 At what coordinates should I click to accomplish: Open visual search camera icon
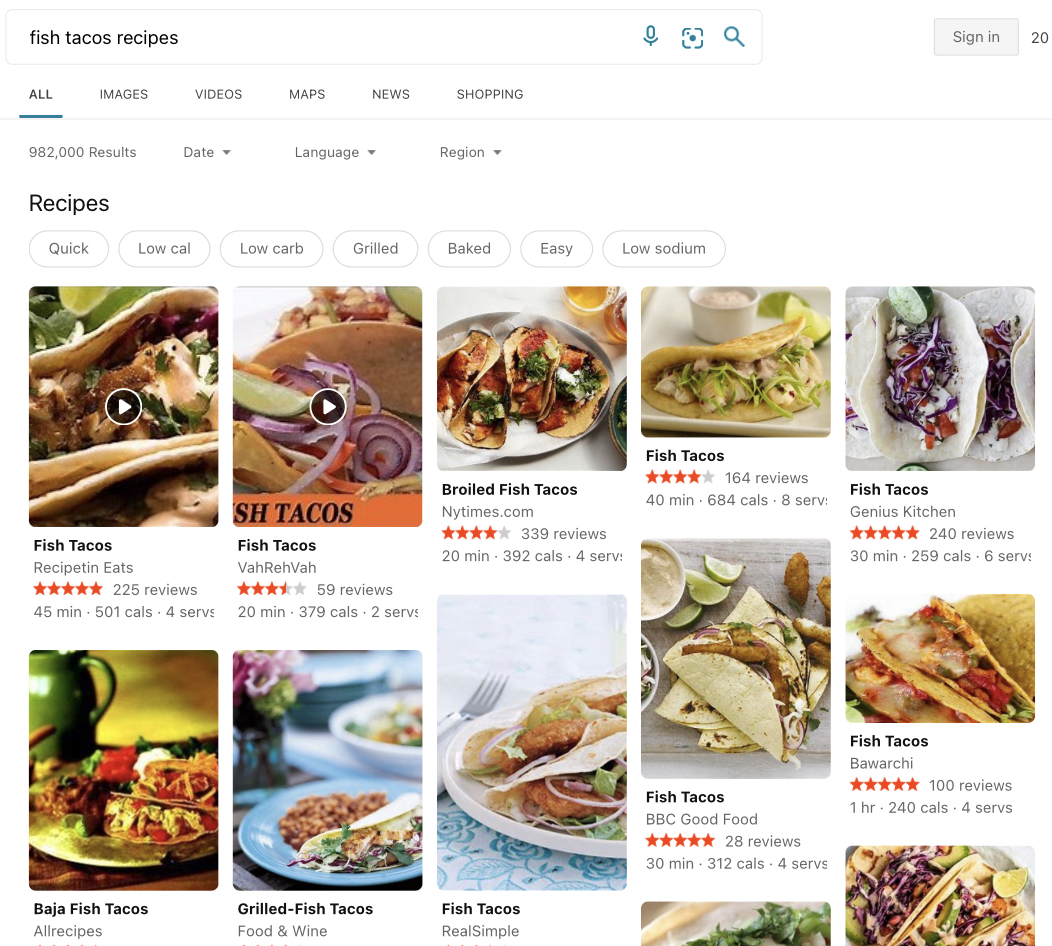[x=692, y=38]
